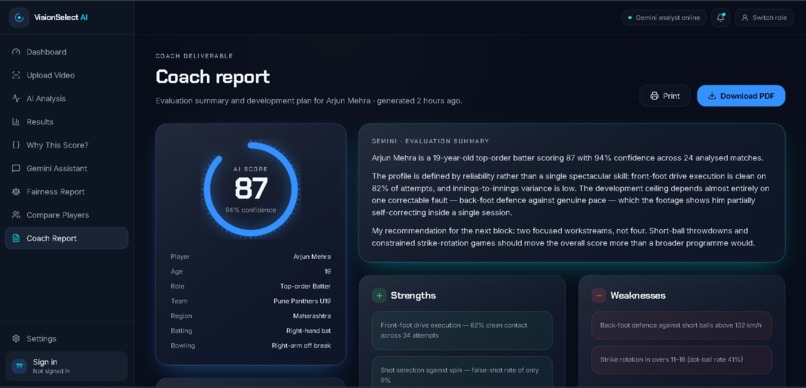Click player name value 'Arjun Mehra'

coord(312,256)
